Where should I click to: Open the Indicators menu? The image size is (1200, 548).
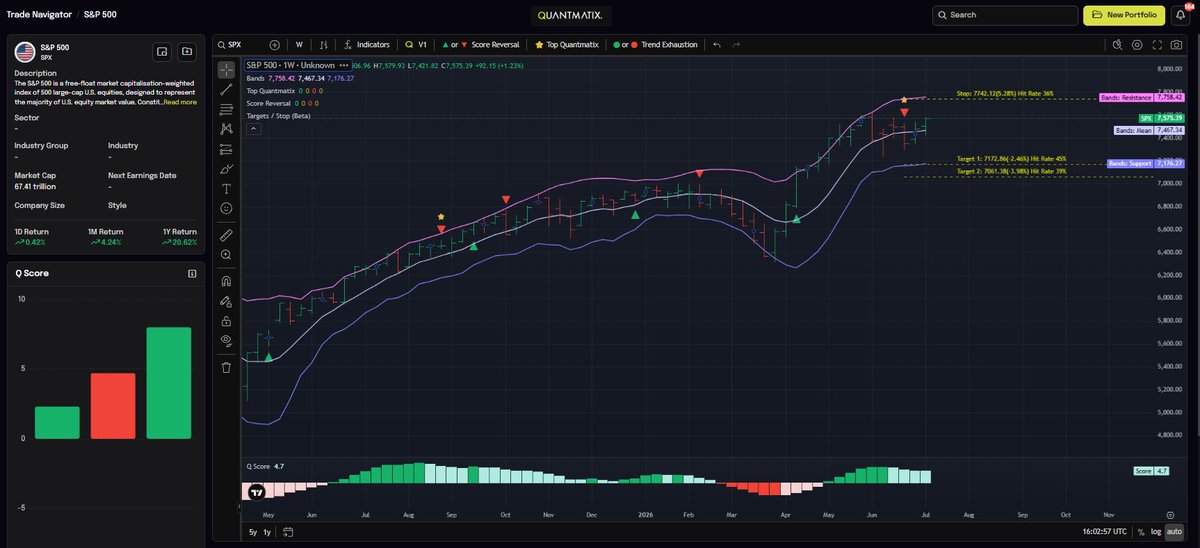366,45
